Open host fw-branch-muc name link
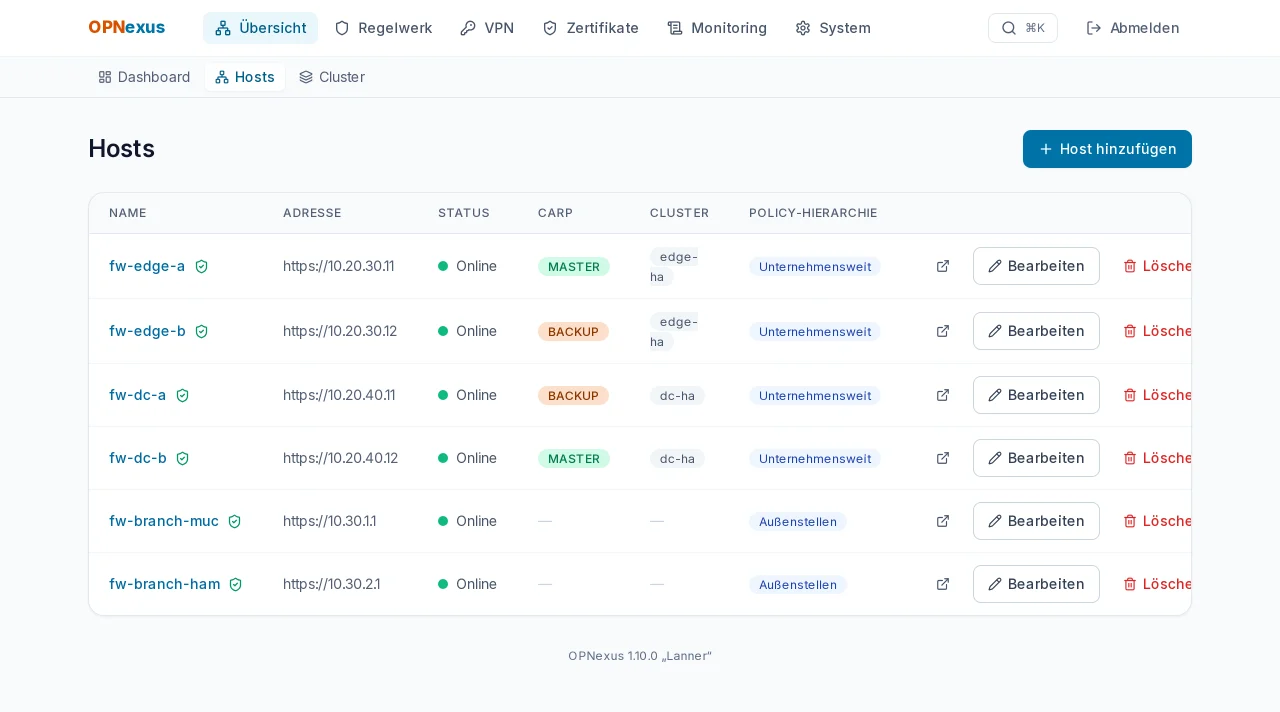 pos(164,521)
